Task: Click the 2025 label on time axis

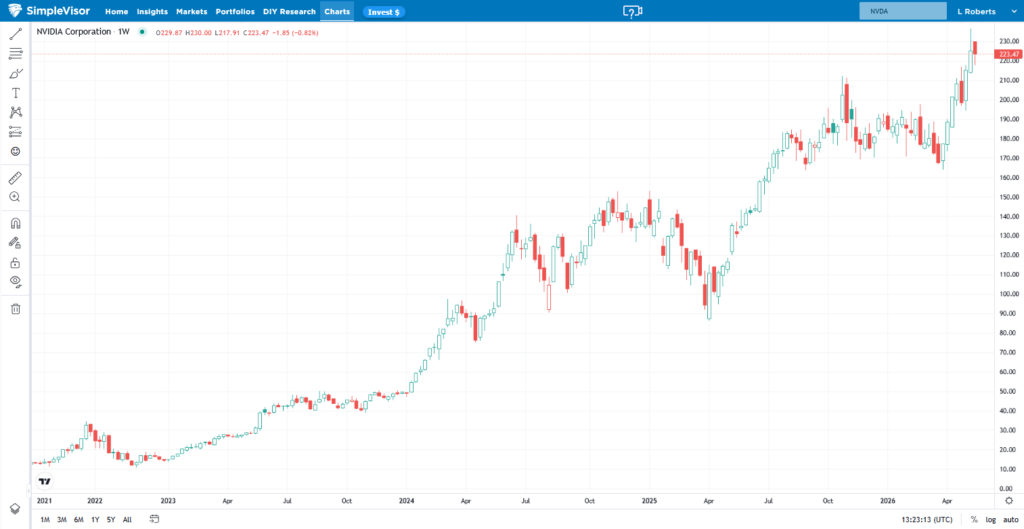Action: 649,501
